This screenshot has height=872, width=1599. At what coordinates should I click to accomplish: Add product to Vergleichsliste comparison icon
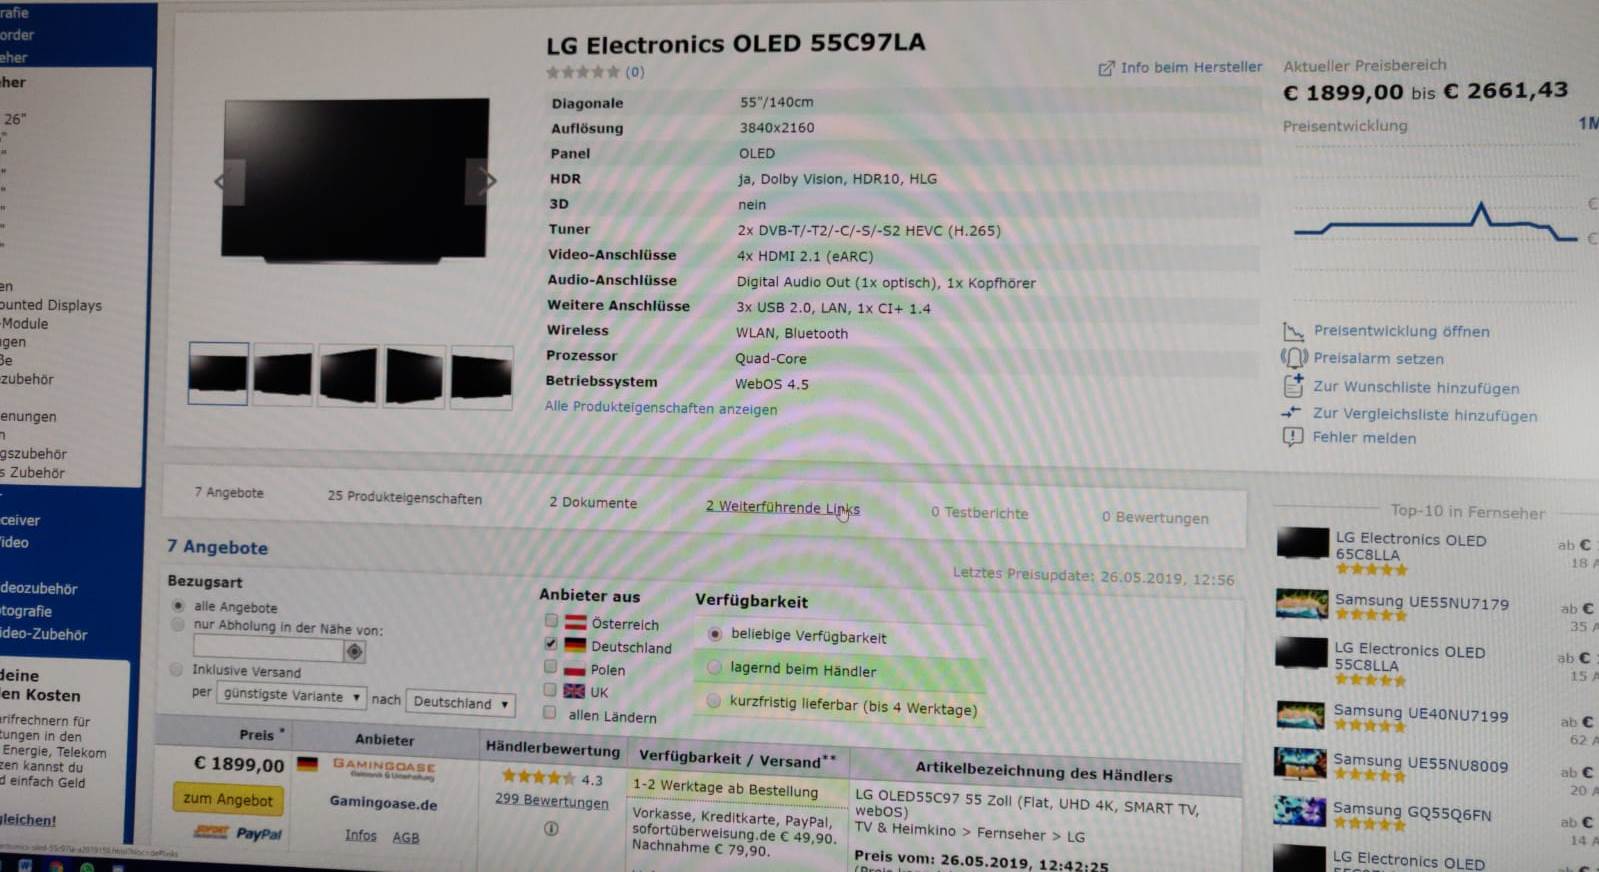pos(1292,412)
